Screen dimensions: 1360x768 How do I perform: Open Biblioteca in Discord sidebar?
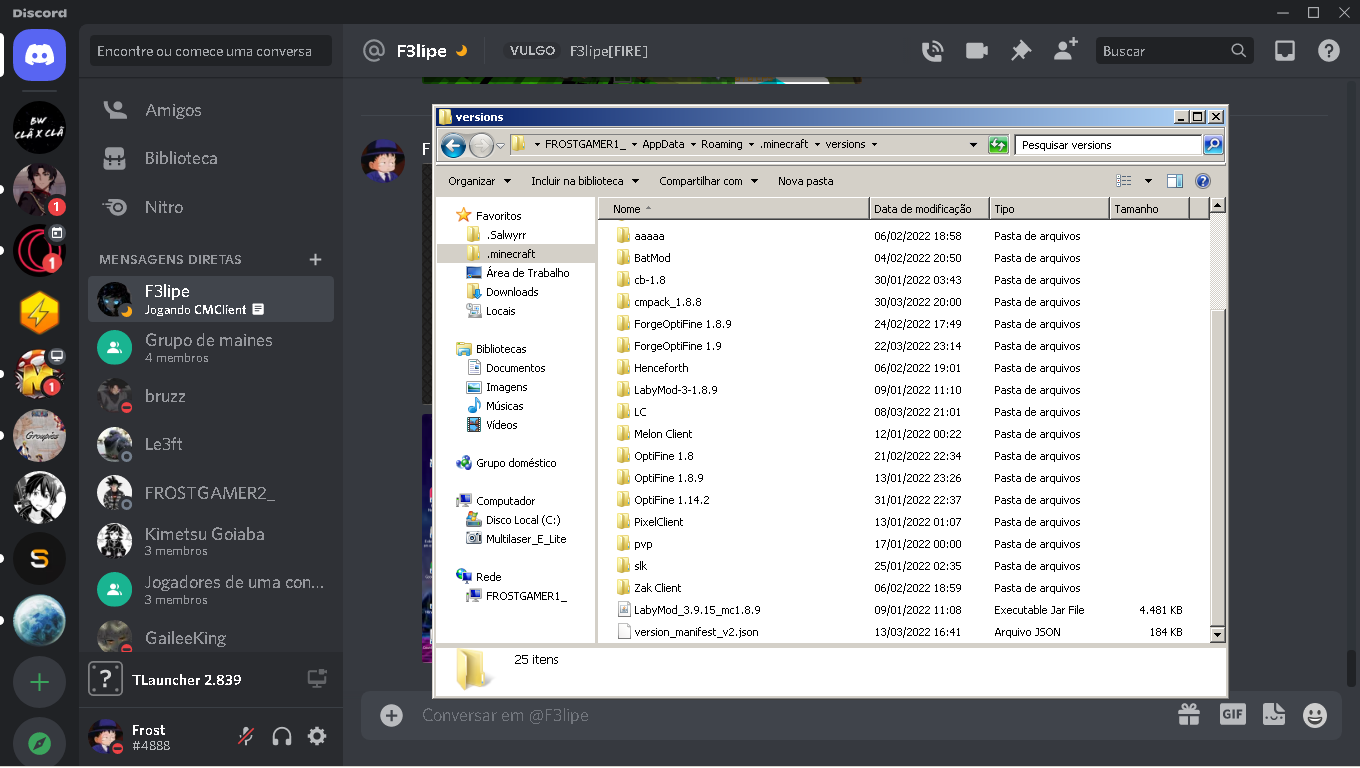point(211,158)
